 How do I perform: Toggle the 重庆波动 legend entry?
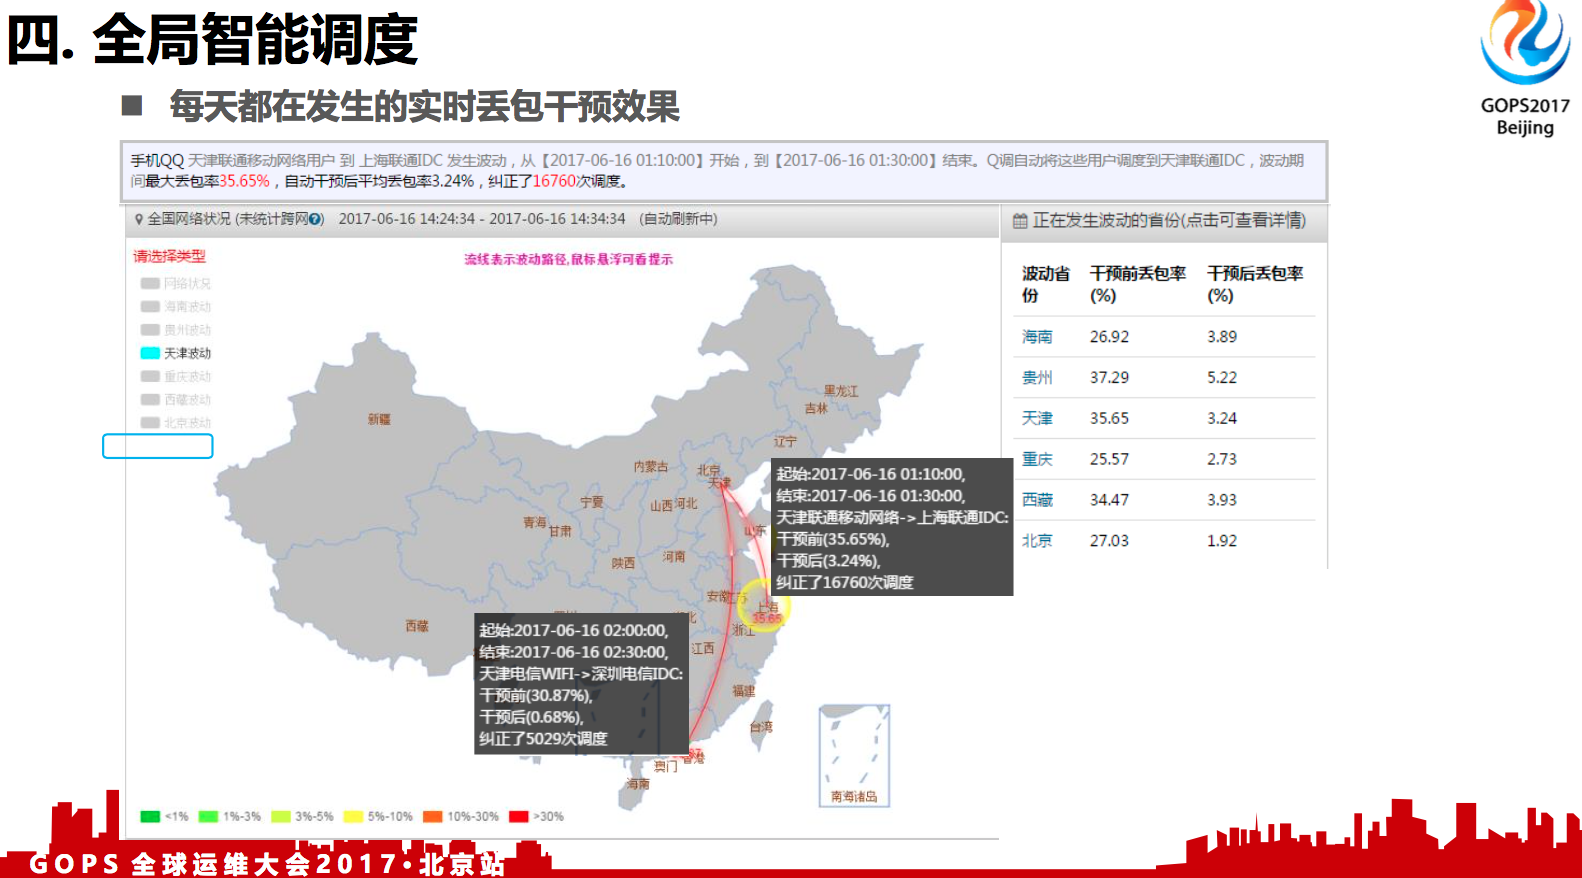[x=176, y=376]
